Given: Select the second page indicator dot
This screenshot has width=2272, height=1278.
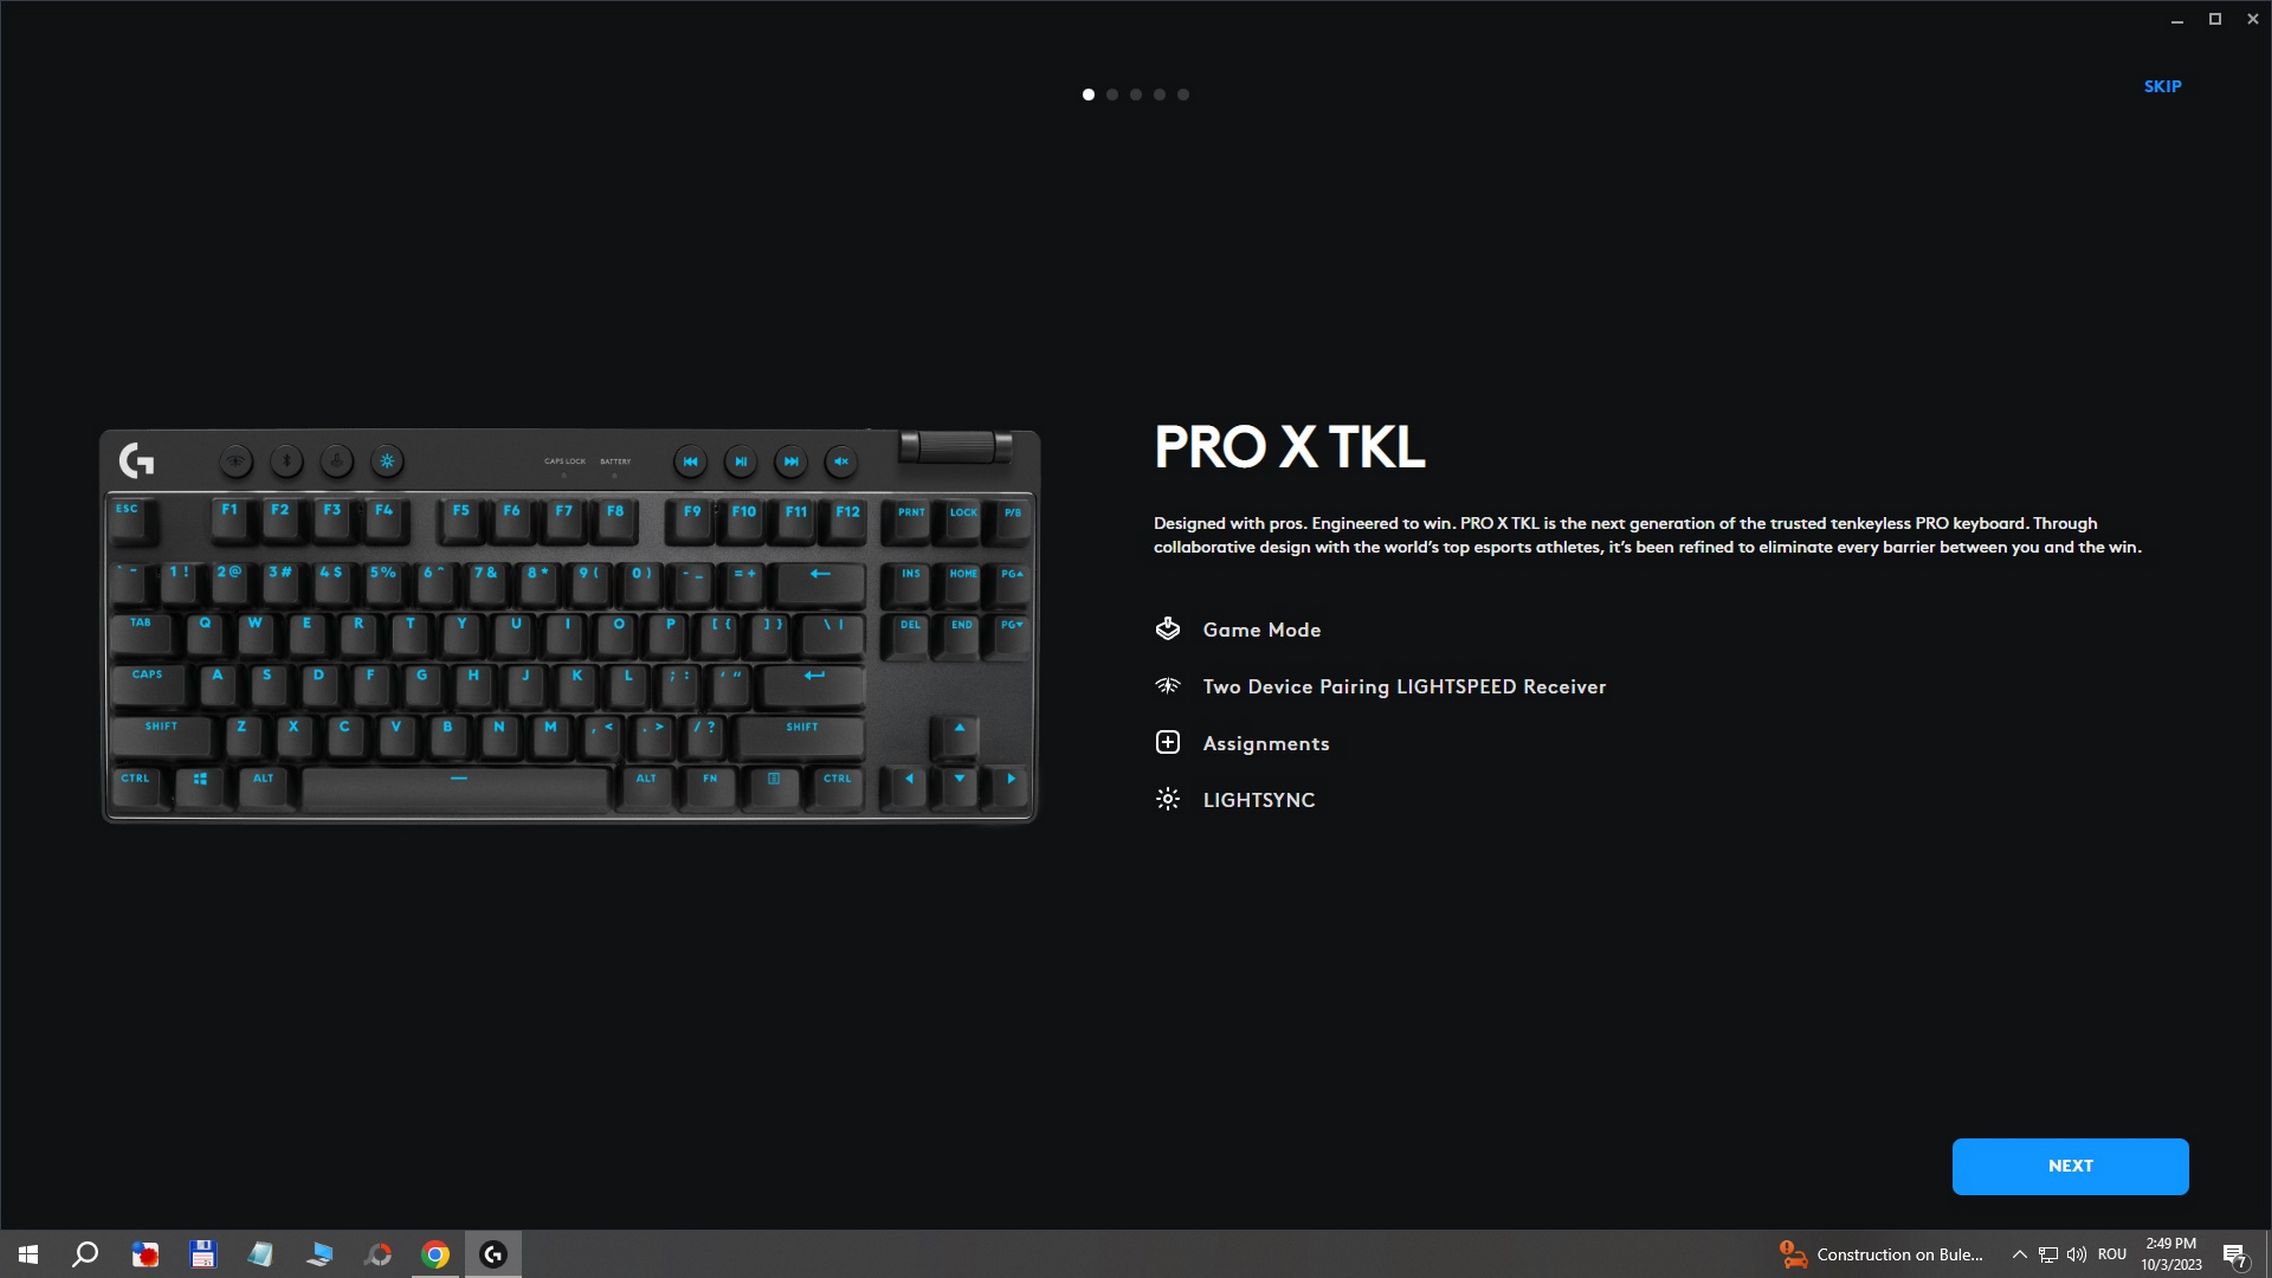Looking at the screenshot, I should click(x=1112, y=94).
